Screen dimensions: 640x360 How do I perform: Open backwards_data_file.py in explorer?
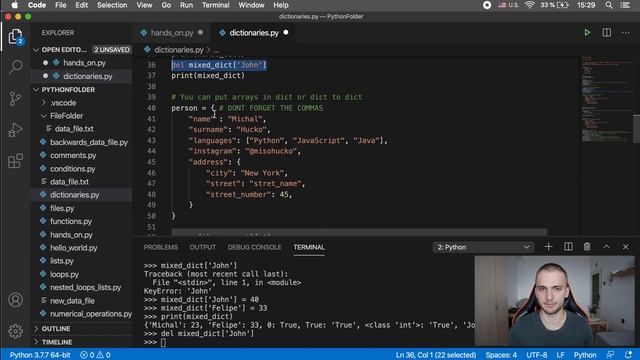coord(89,142)
